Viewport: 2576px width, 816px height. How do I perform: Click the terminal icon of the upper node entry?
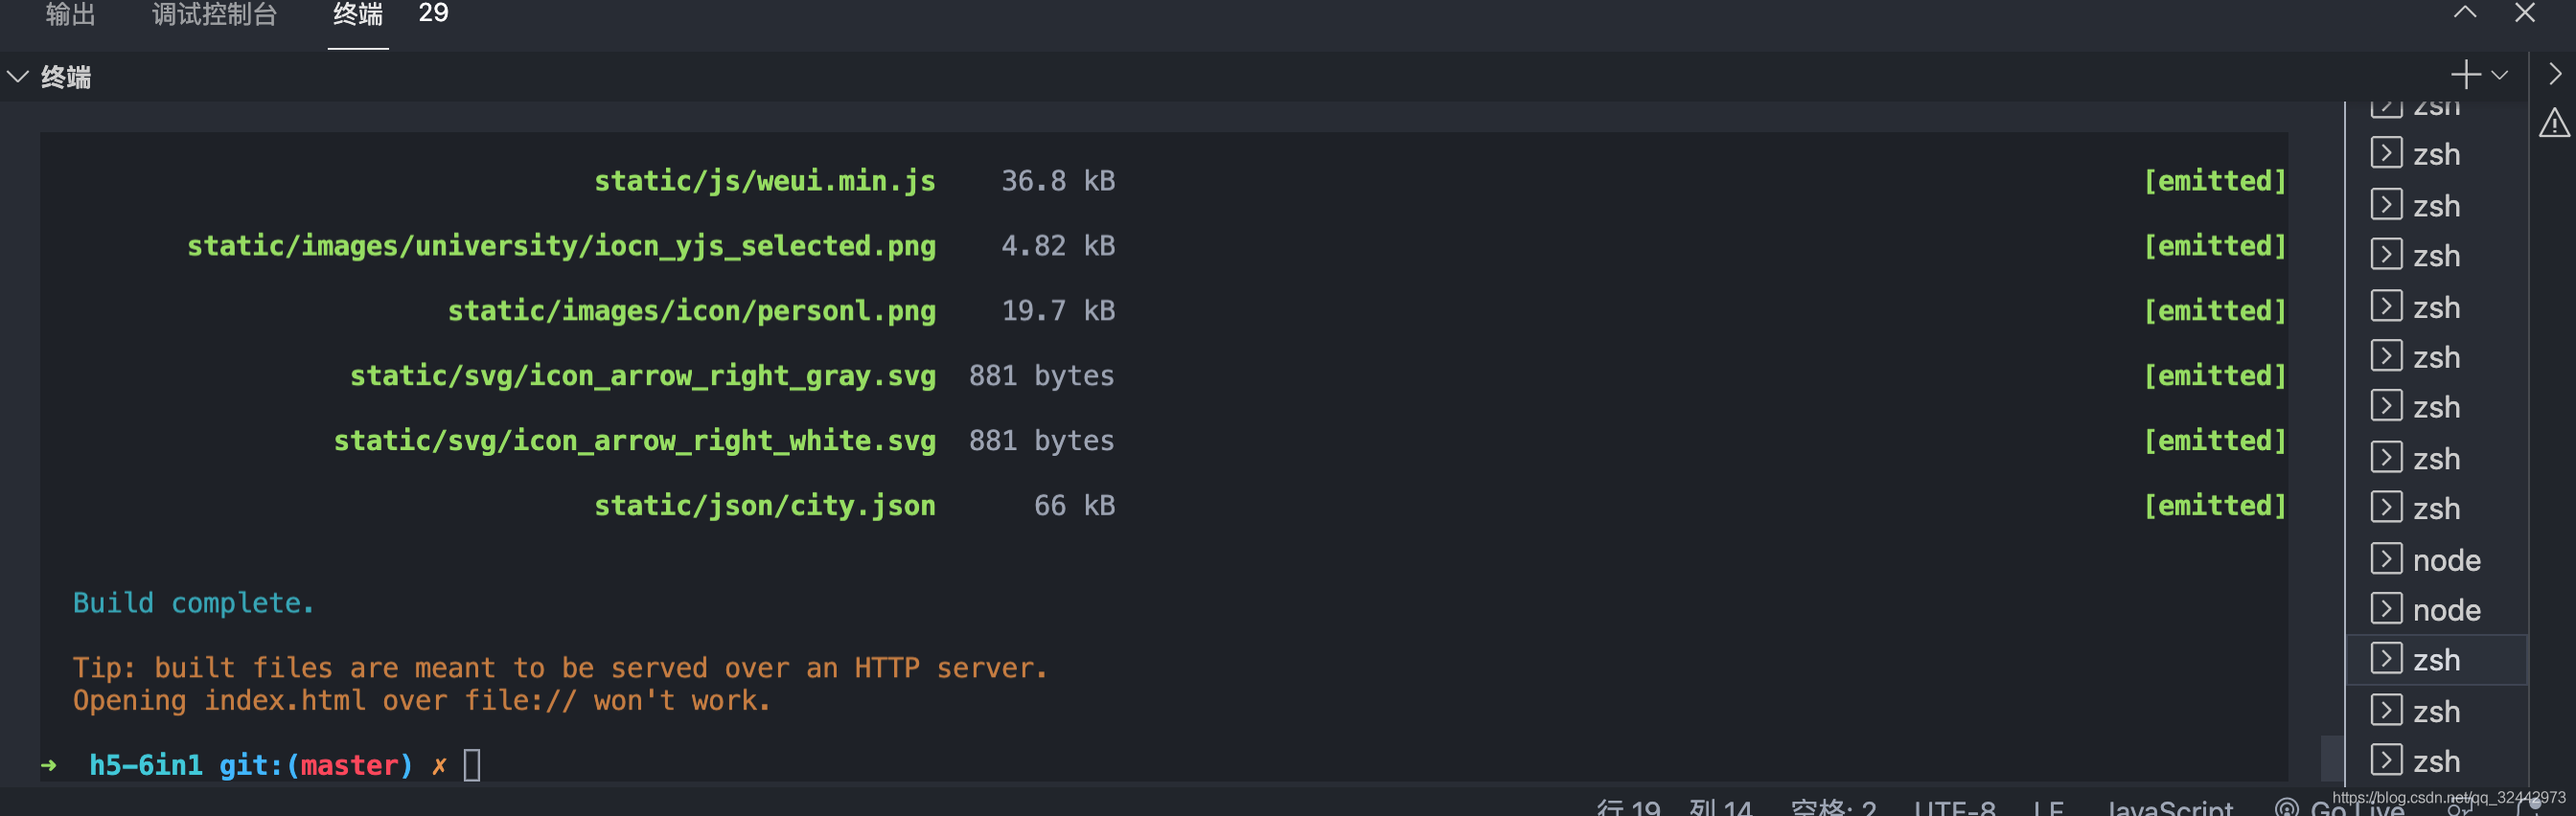(2386, 559)
